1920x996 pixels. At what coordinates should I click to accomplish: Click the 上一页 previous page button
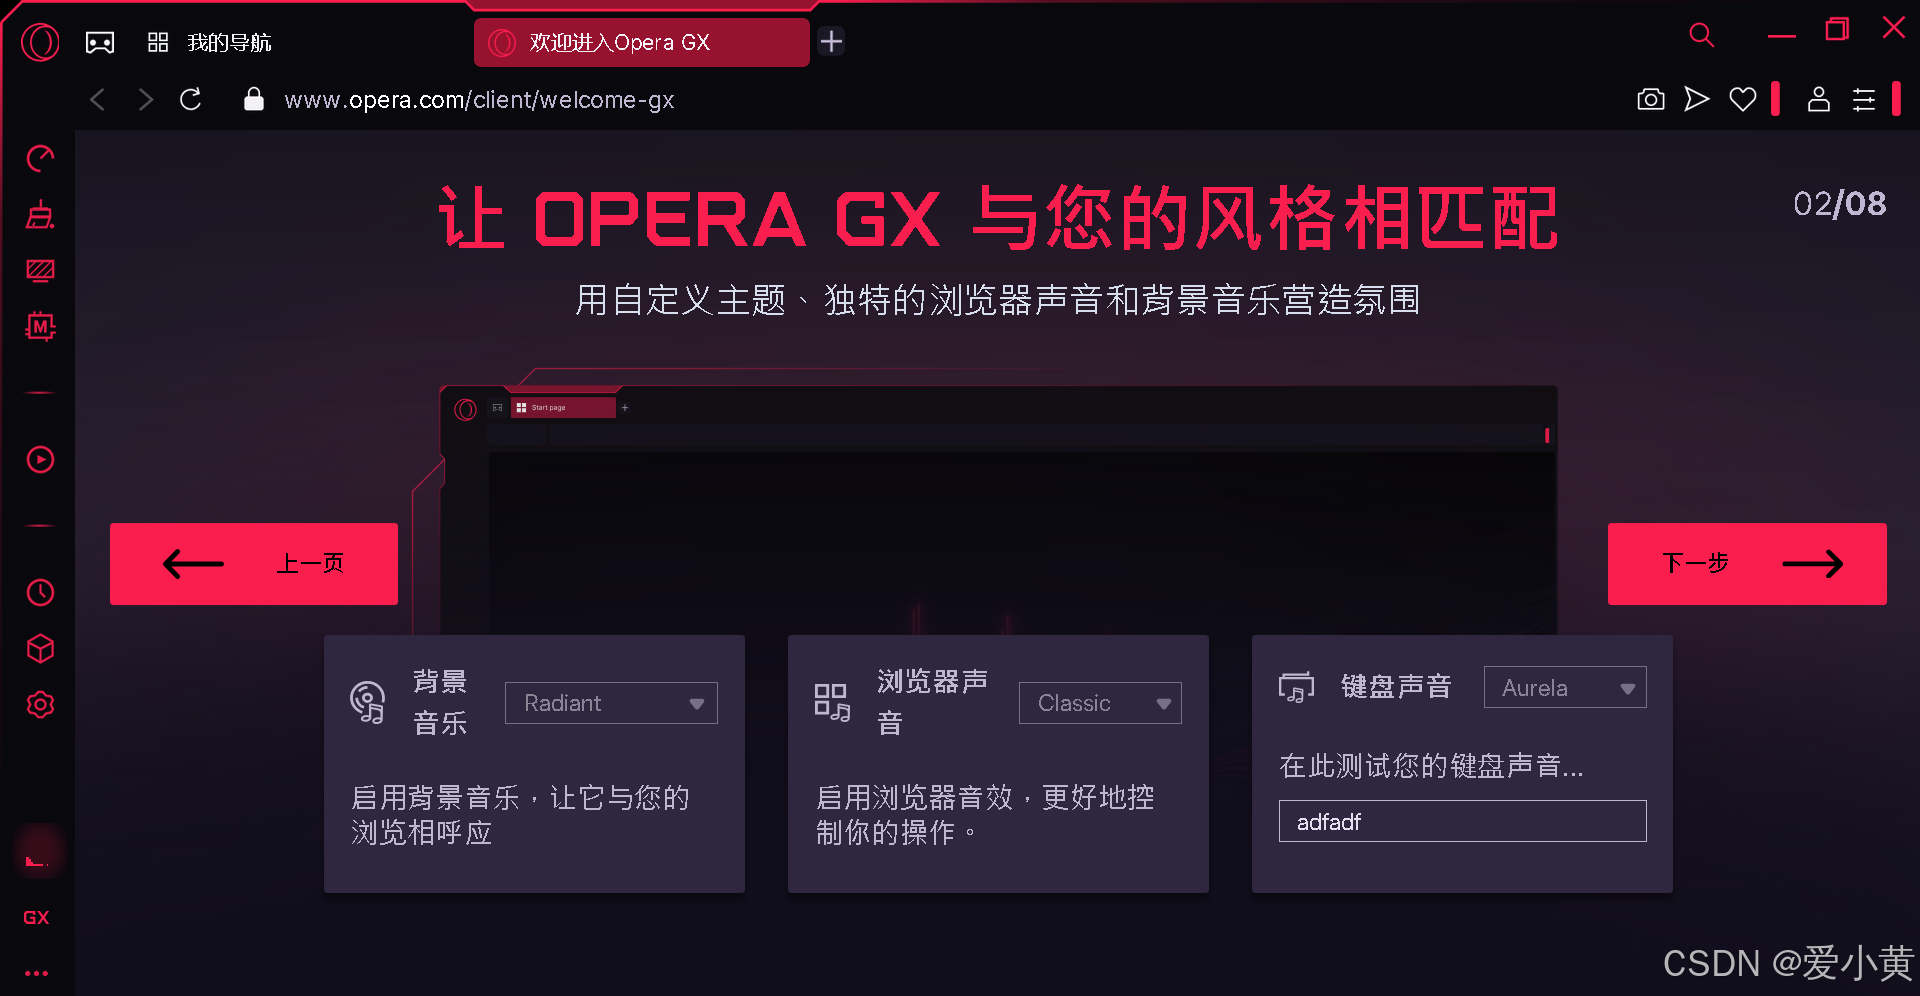(x=254, y=564)
